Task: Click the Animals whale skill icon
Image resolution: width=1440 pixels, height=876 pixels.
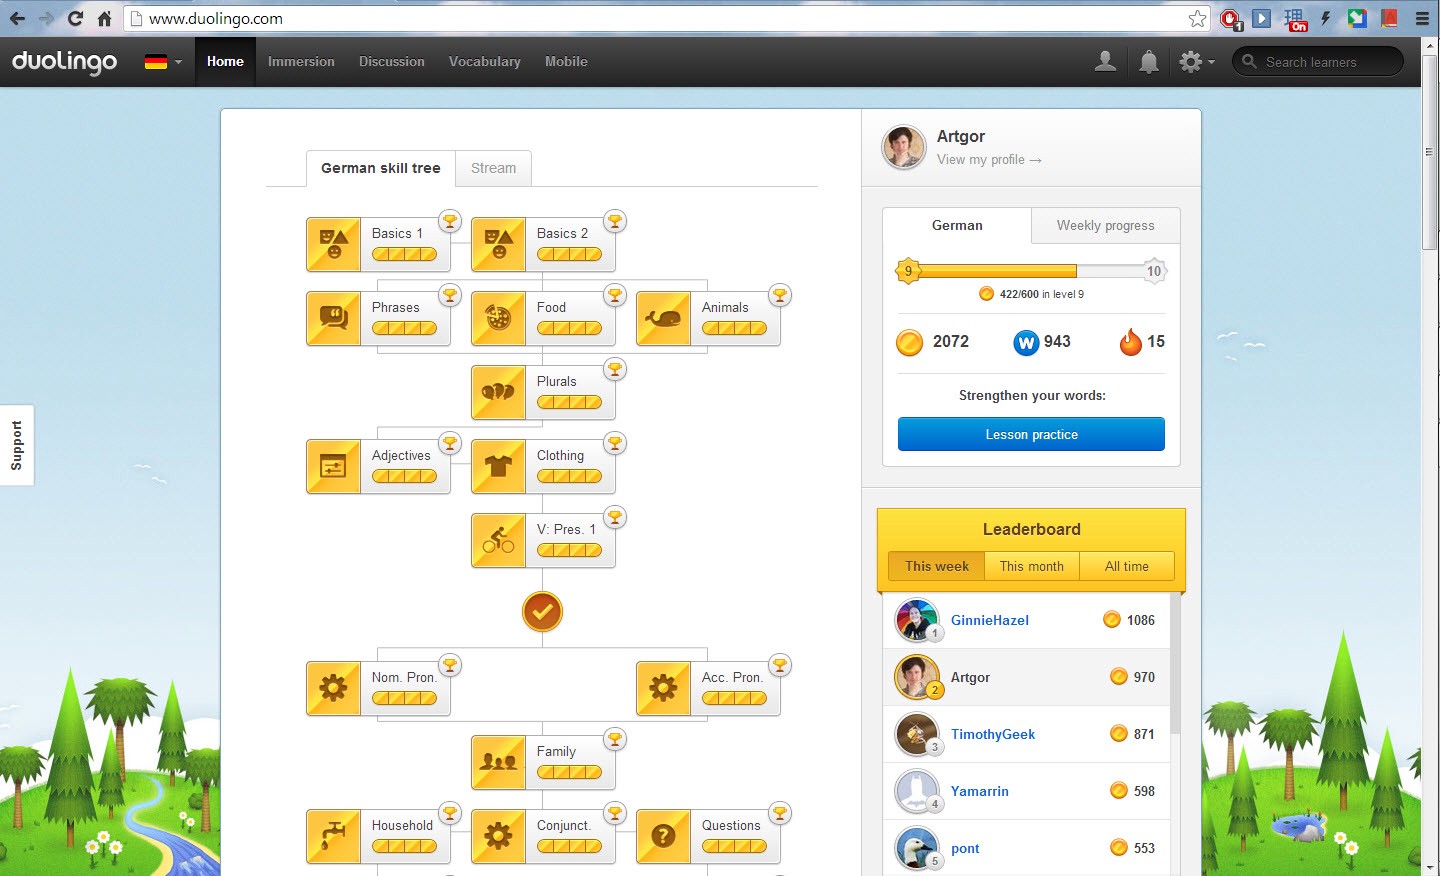Action: (x=663, y=319)
